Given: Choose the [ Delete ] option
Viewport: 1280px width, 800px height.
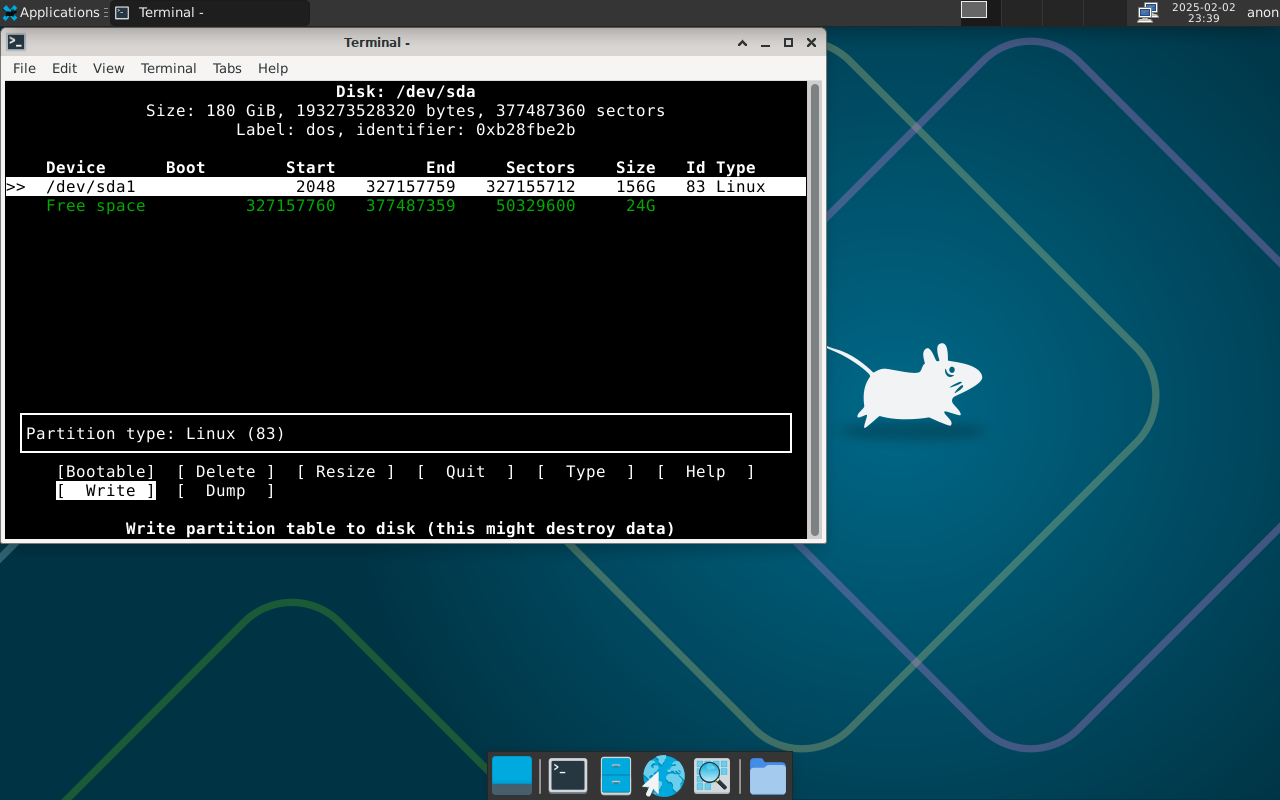Looking at the screenshot, I should [226, 472].
